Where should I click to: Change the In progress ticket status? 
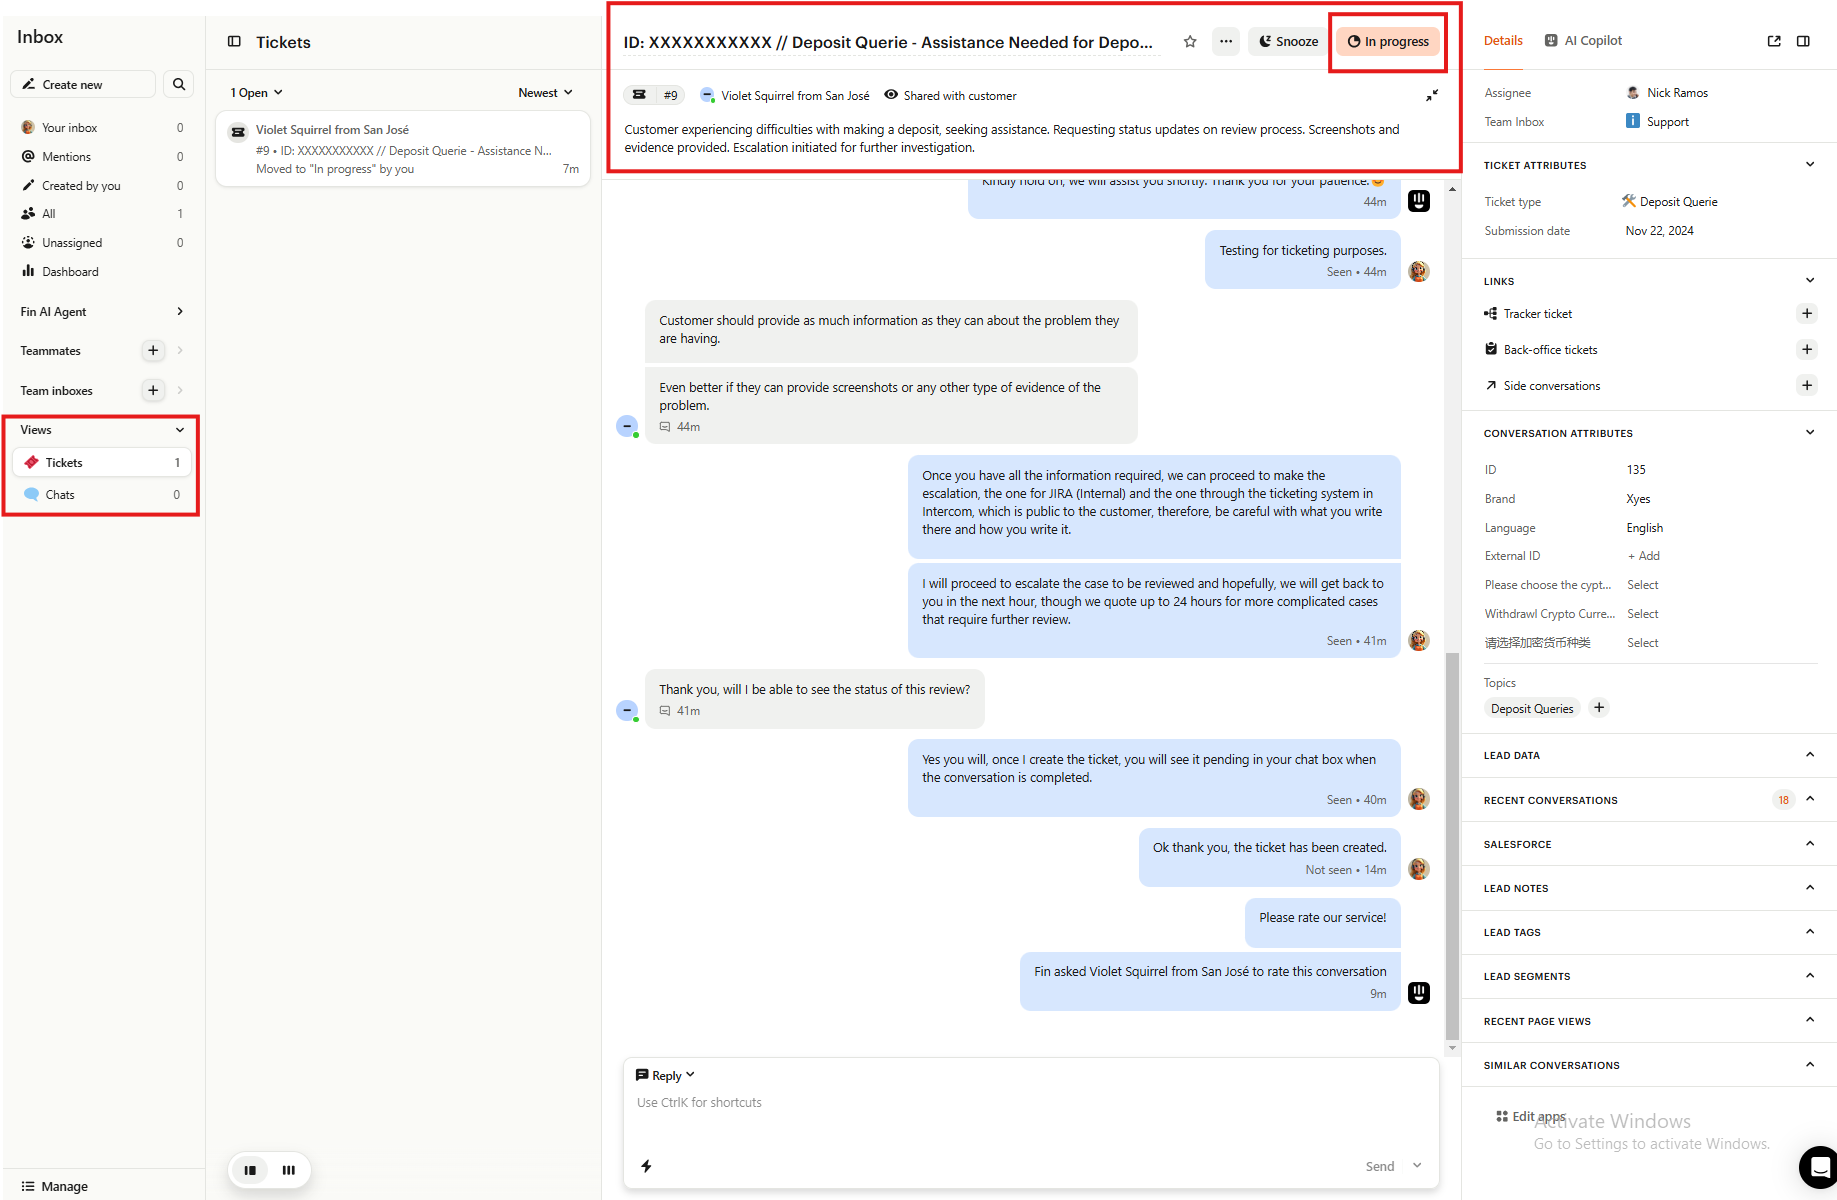[x=1388, y=41]
